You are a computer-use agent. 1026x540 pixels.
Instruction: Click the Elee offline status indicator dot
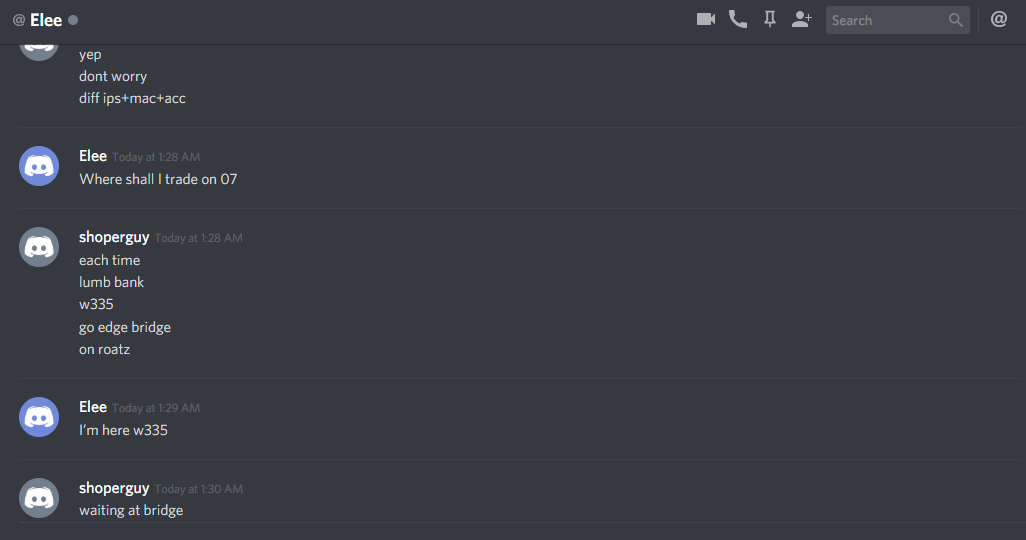click(x=73, y=20)
